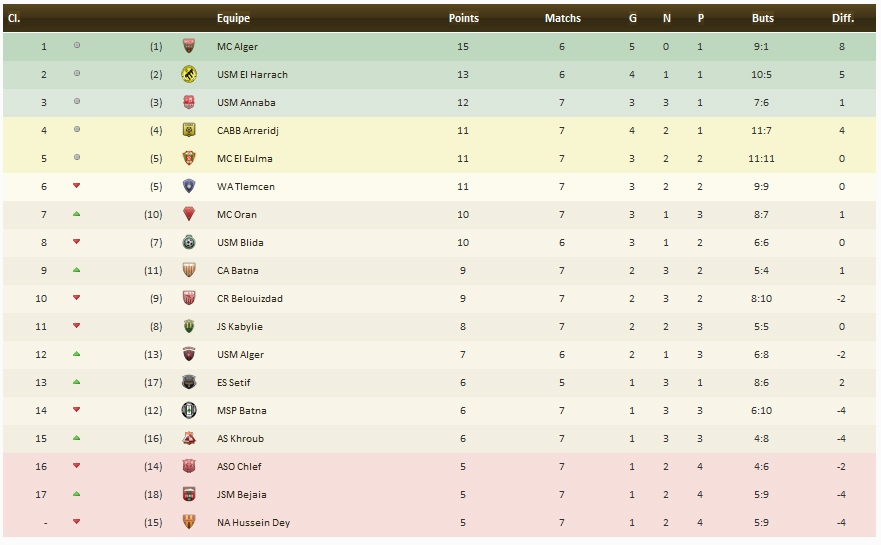The image size is (881, 545).
Task: Click the JS Kabylie club crest
Action: pyautogui.click(x=188, y=326)
